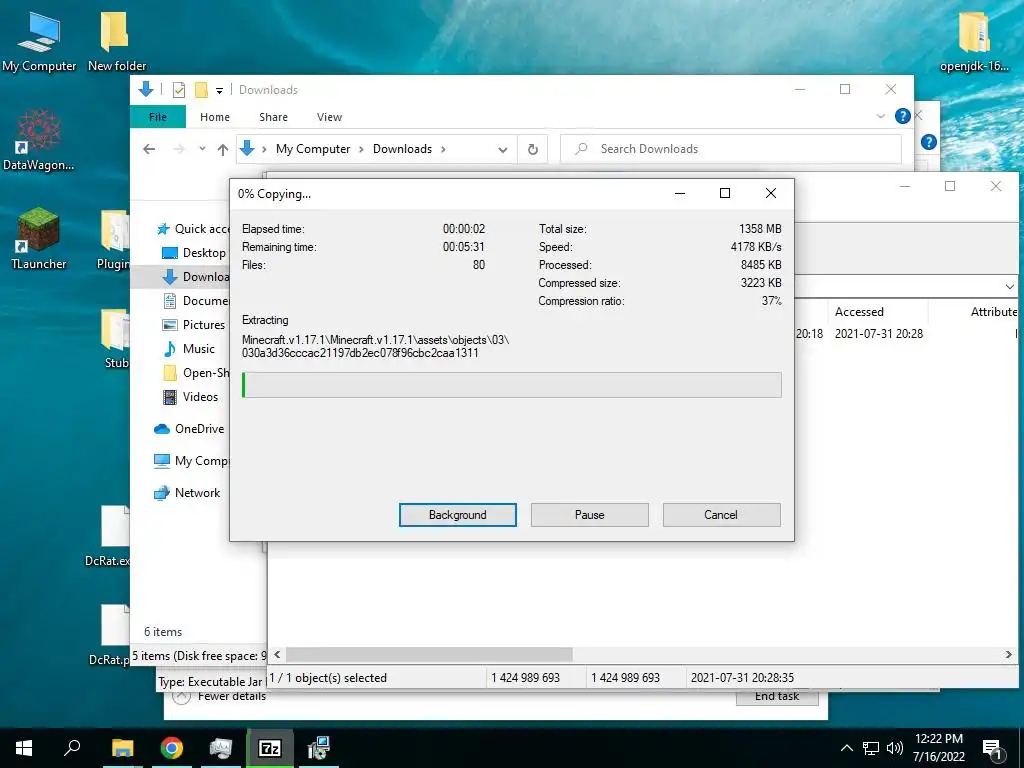1024x768 pixels.
Task: Open the New folder desktop icon
Action: coord(117,40)
